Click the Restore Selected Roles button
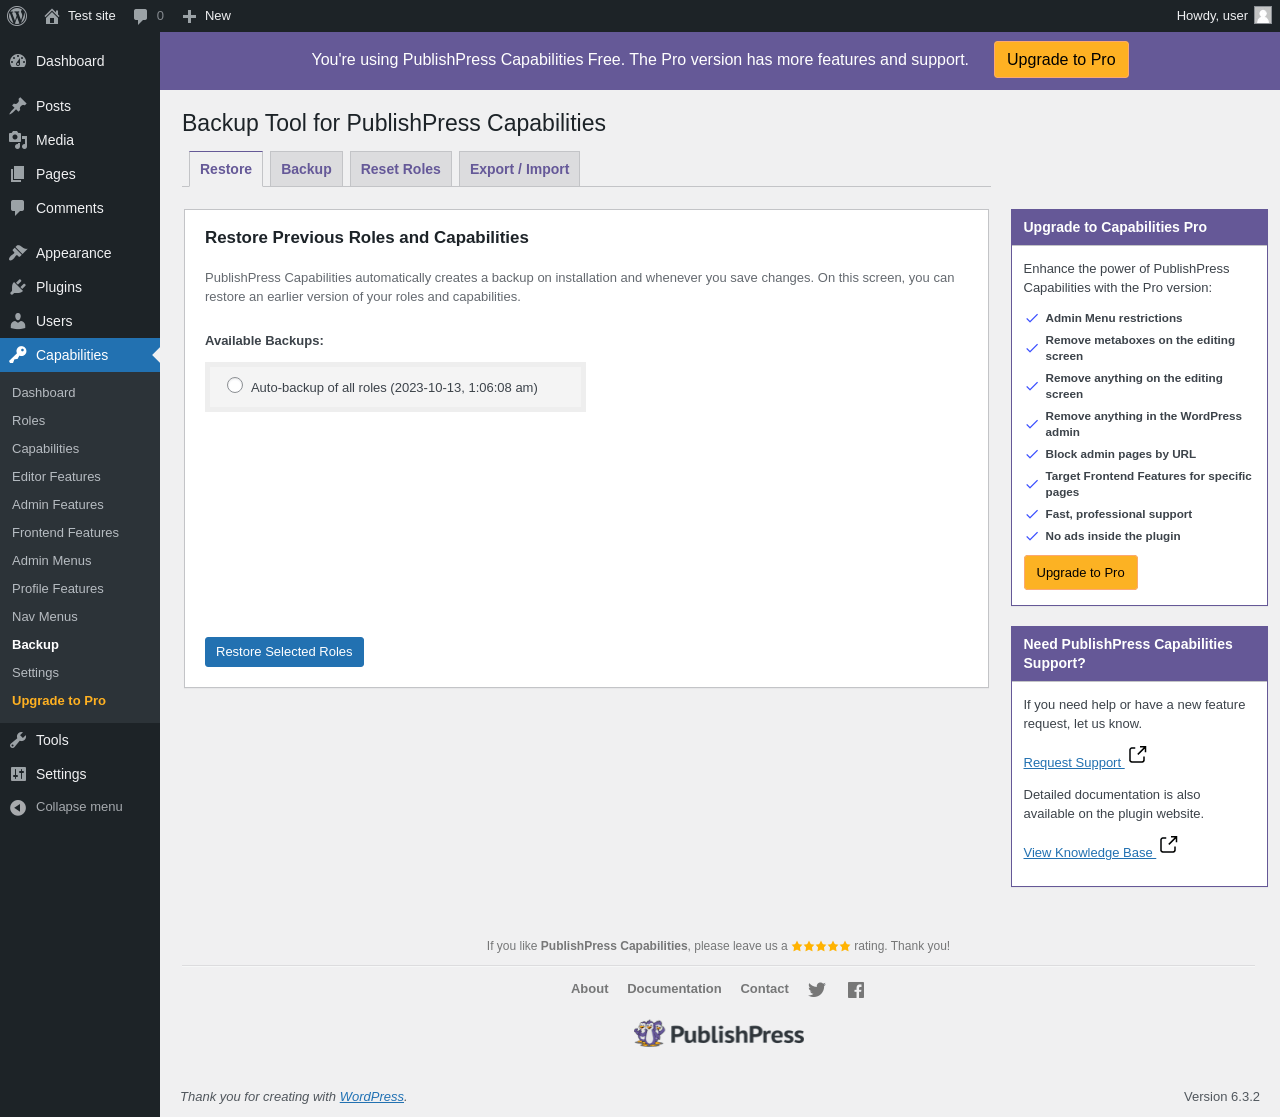Screen dimensions: 1280x1117 (x=284, y=652)
